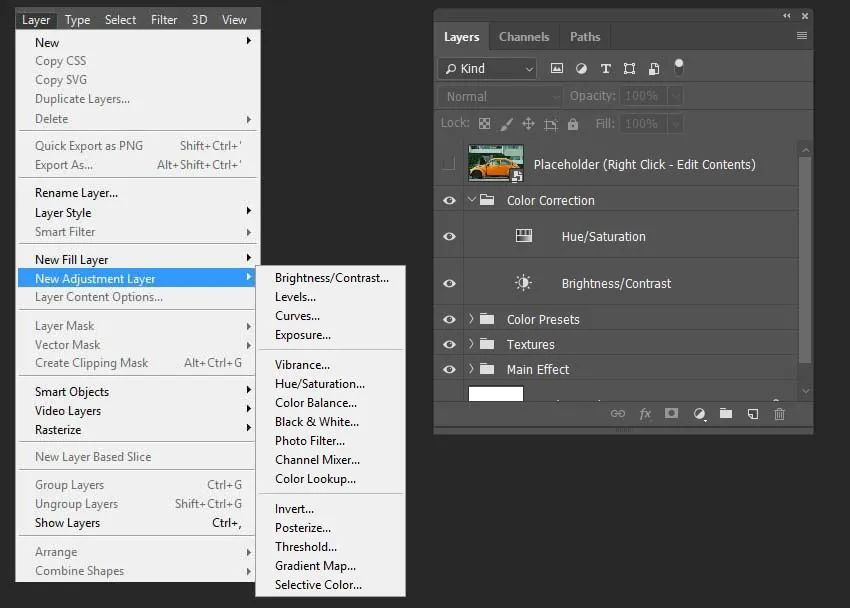This screenshot has width=850, height=608.
Task: Click the filter for adjustment layers icon
Action: 581,69
